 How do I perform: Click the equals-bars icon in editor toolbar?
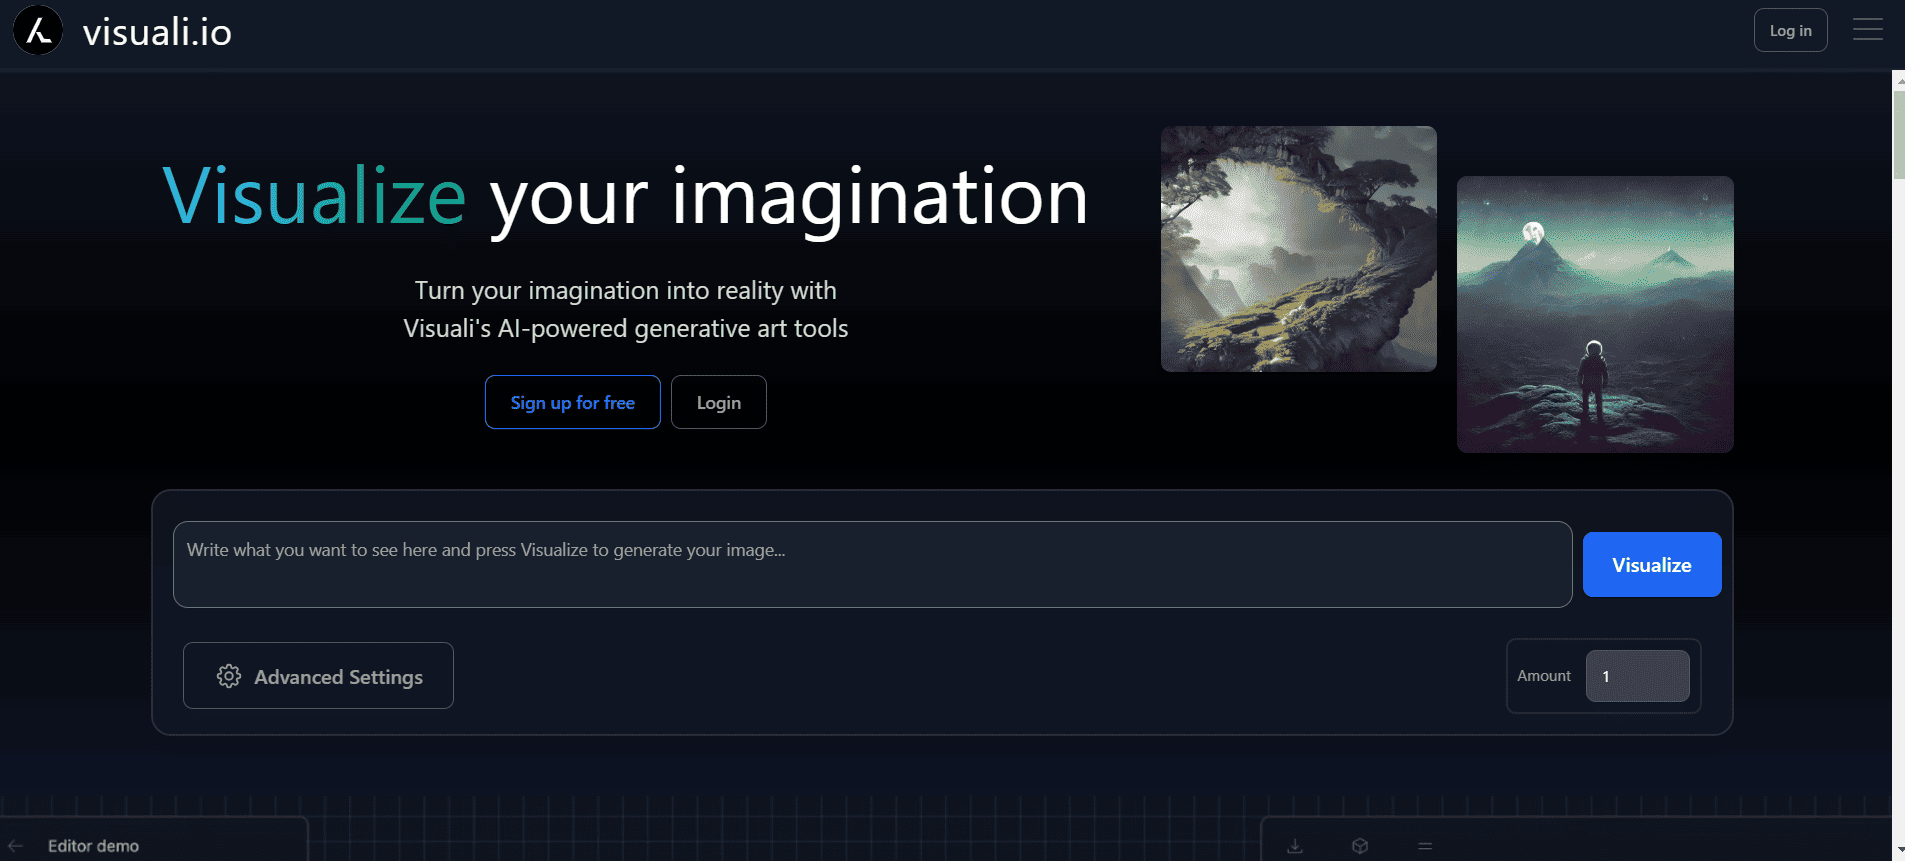tap(1425, 846)
